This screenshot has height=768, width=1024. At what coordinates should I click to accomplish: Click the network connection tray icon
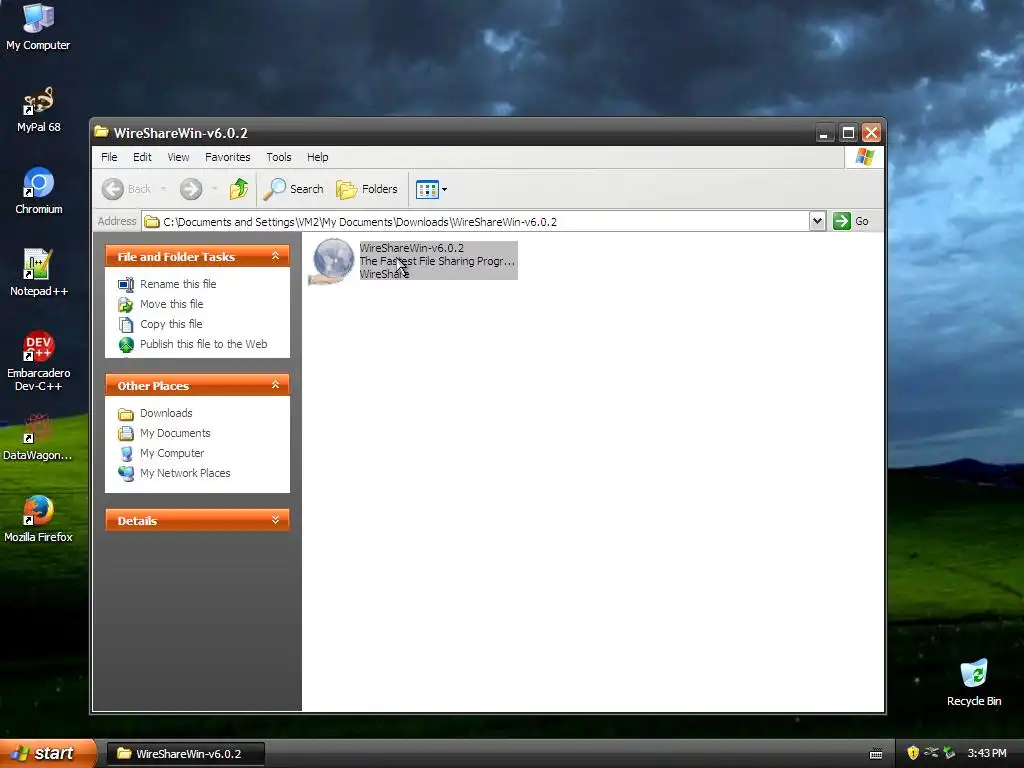coord(931,753)
